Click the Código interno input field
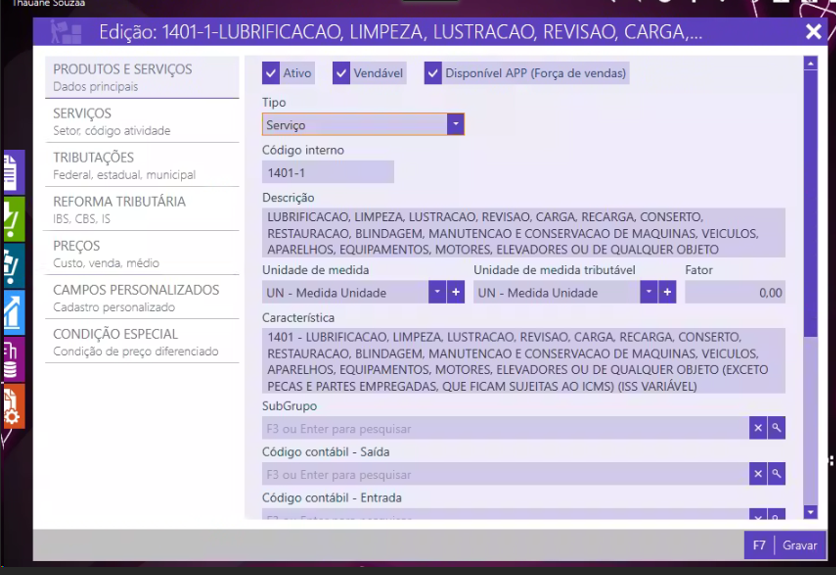This screenshot has width=836, height=575. (x=328, y=172)
